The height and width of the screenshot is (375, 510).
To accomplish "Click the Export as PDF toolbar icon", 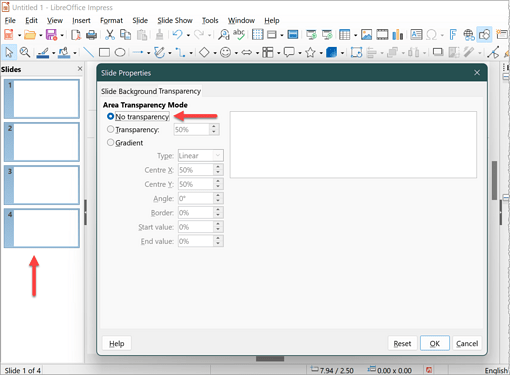I will (x=76, y=35).
